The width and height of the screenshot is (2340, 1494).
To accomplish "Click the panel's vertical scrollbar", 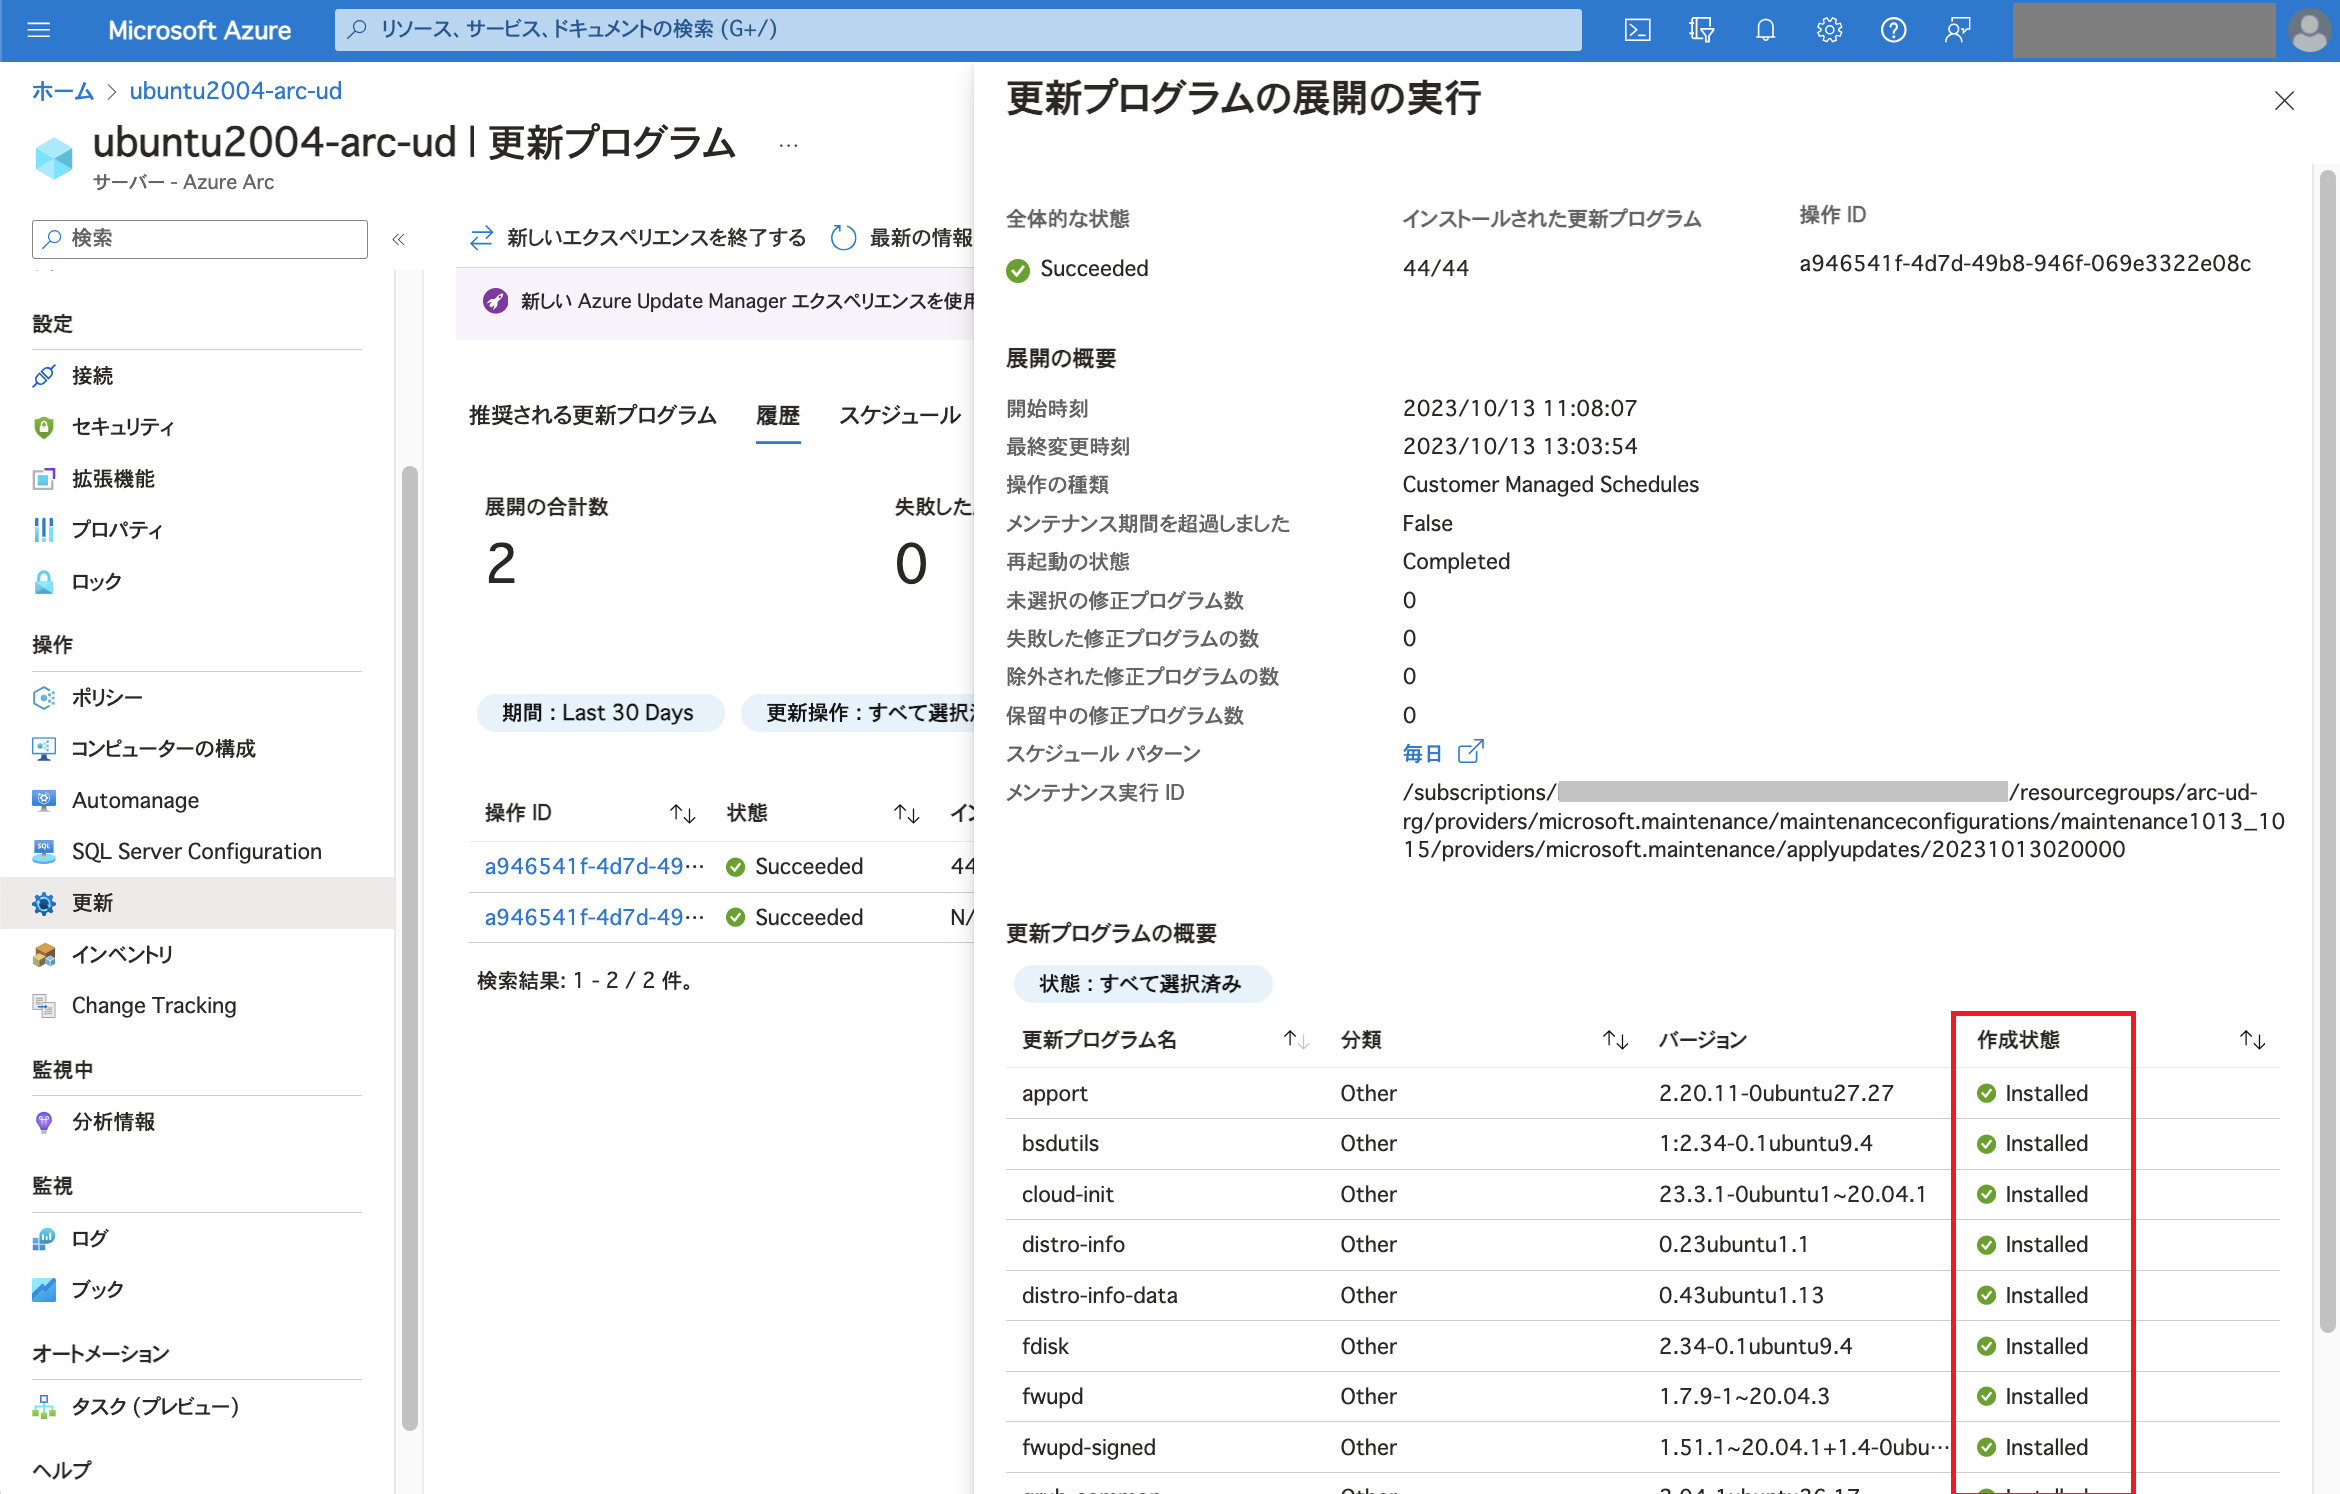I will (2327, 750).
